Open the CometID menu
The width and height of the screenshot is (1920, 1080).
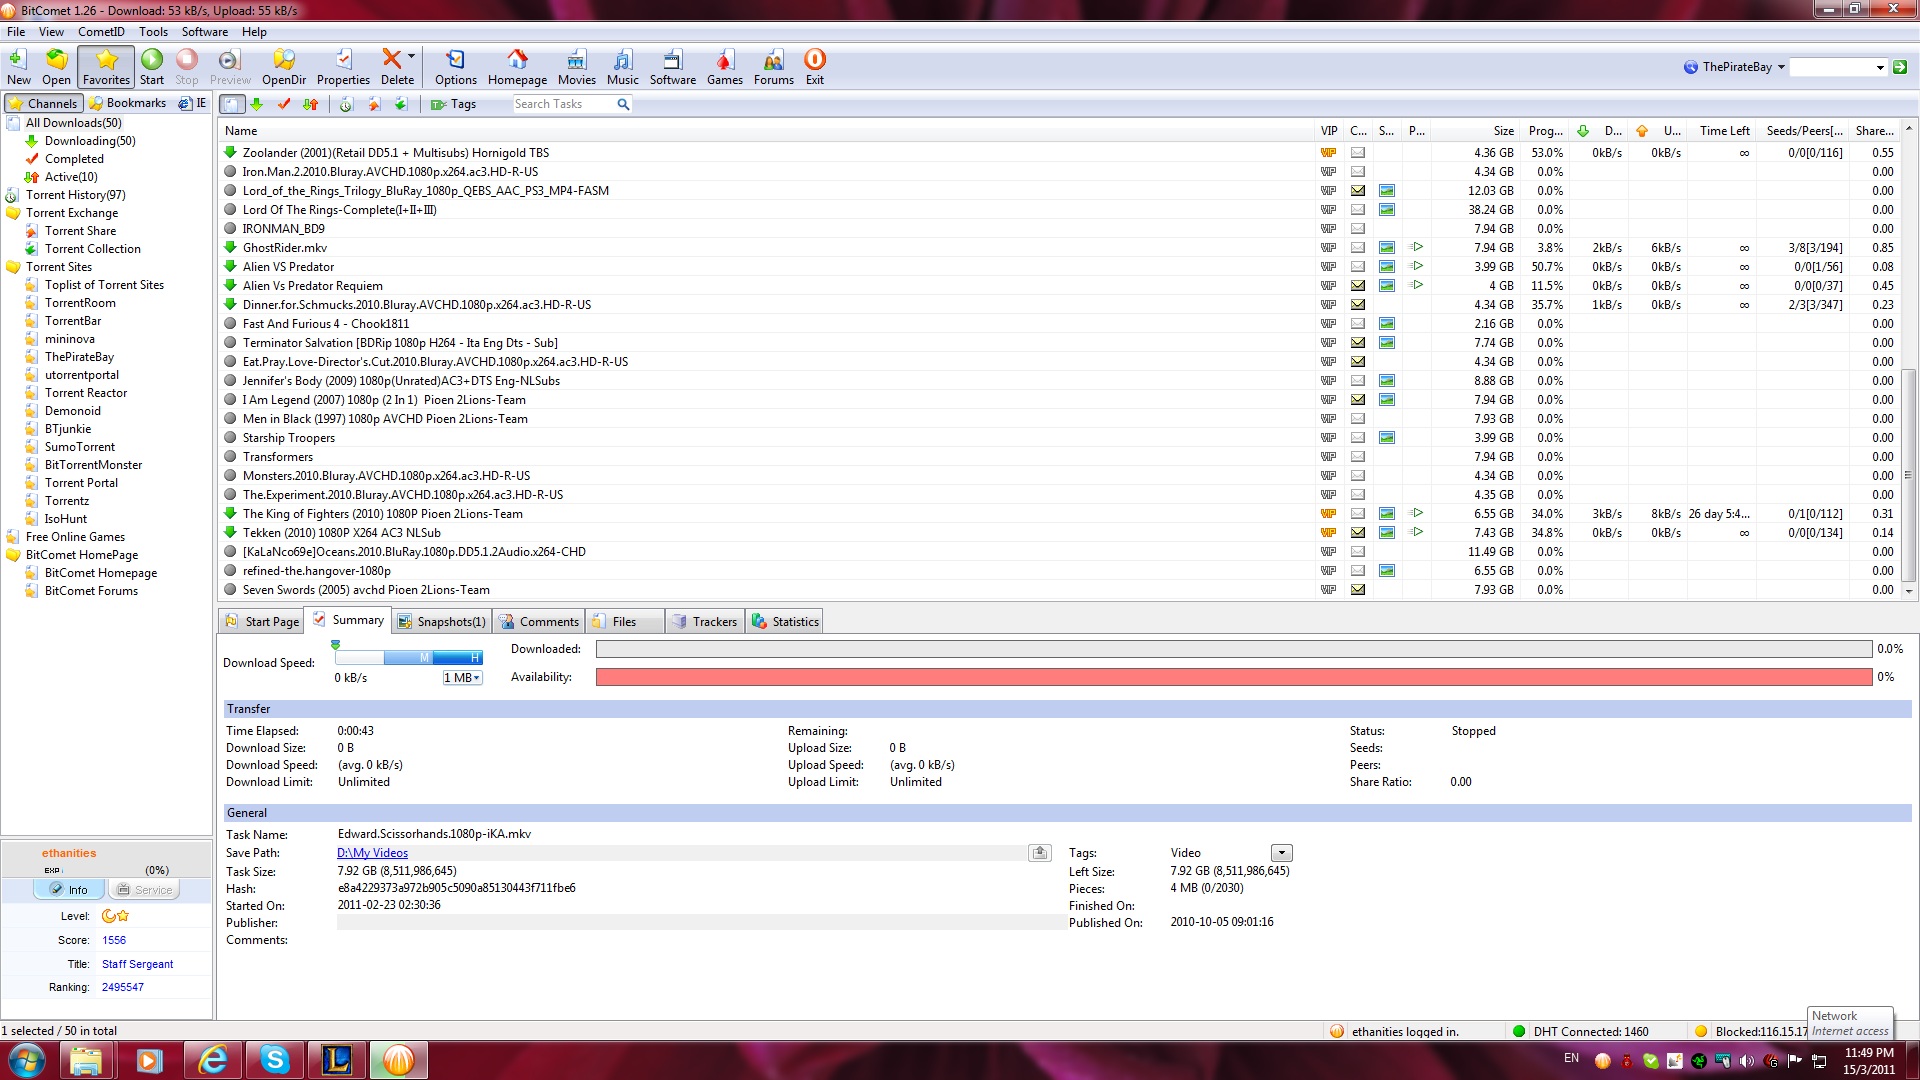pos(101,32)
